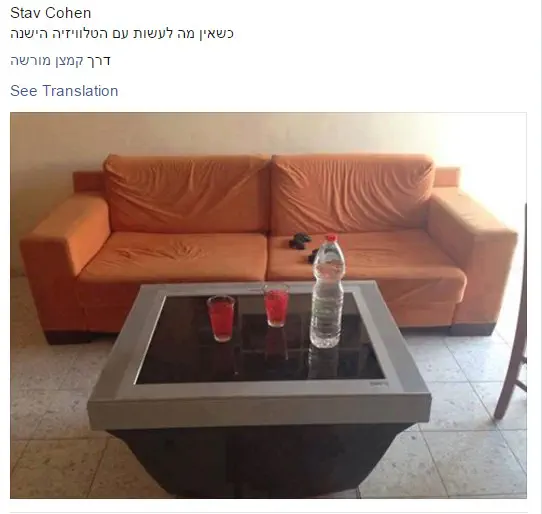This screenshot has width=542, height=514.
Task: Click the small brand logo on TV frame
Action: [379, 383]
